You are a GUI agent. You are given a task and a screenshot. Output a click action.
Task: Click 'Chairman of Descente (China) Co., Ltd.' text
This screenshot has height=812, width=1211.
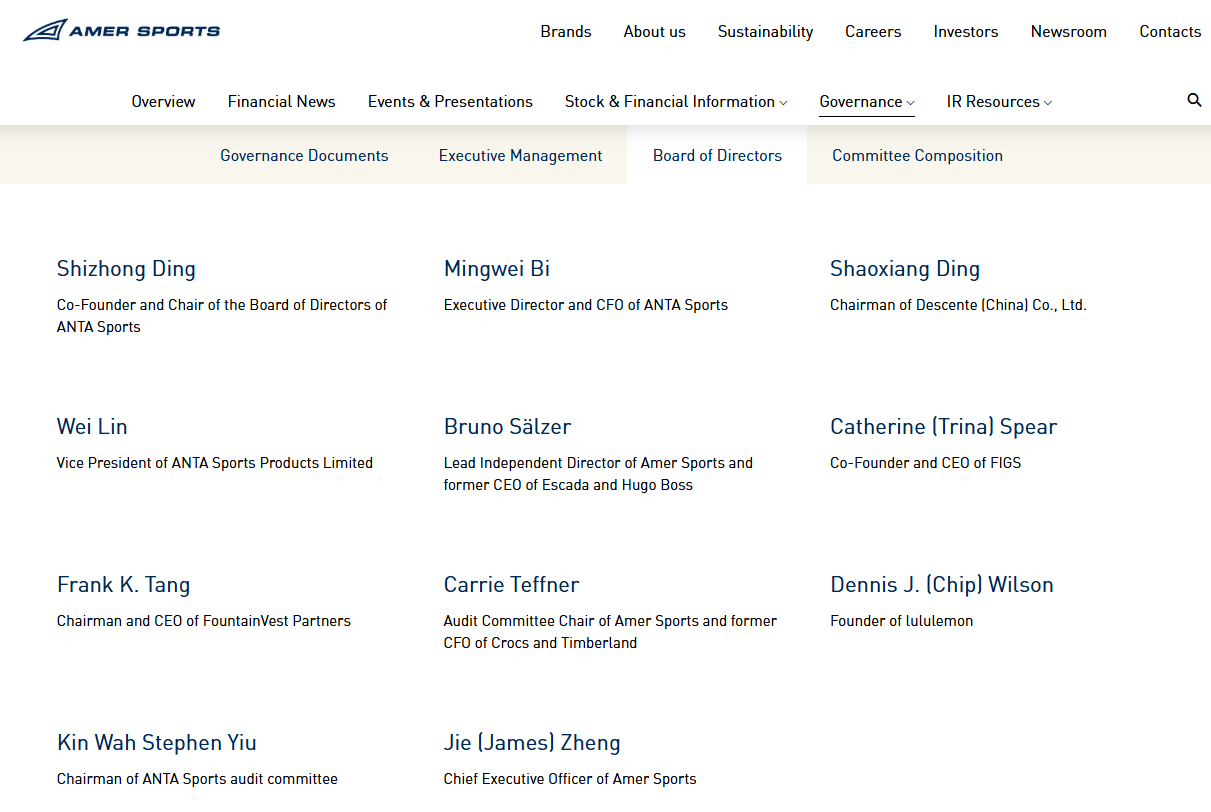pos(958,305)
